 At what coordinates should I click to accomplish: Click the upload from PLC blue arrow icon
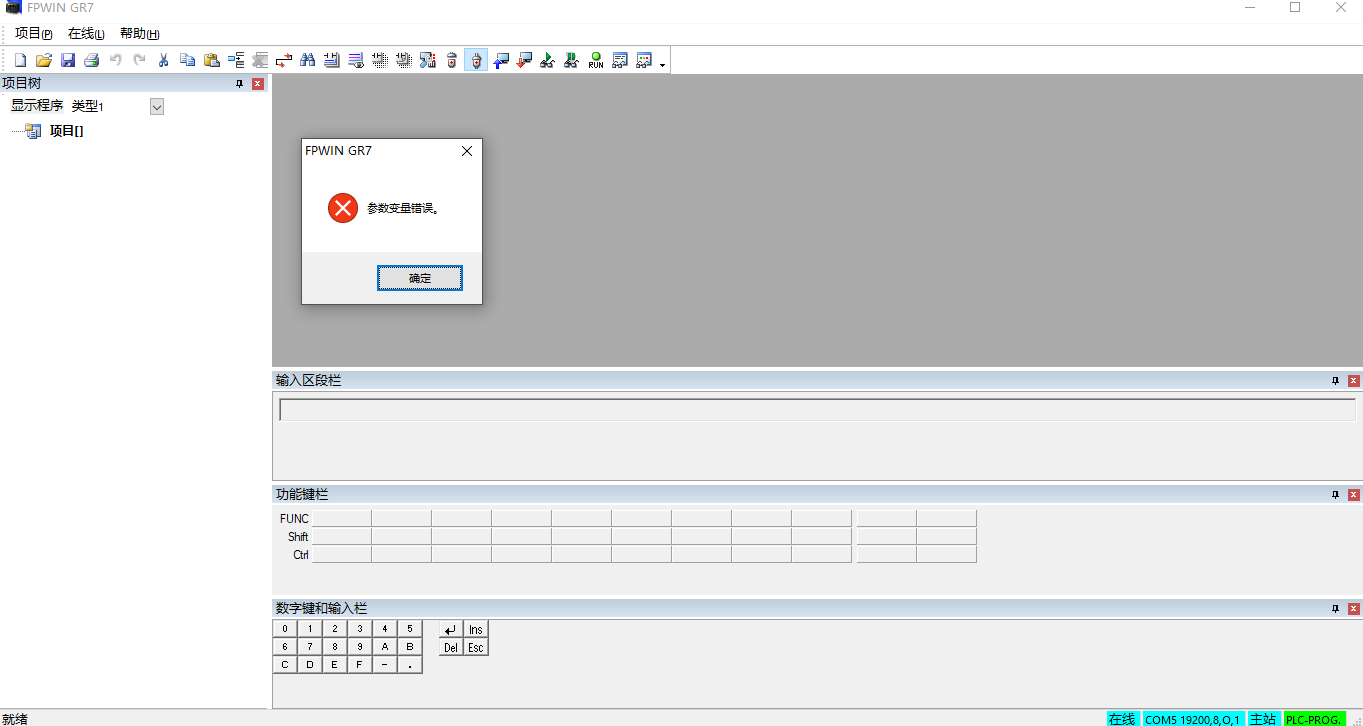pos(500,60)
